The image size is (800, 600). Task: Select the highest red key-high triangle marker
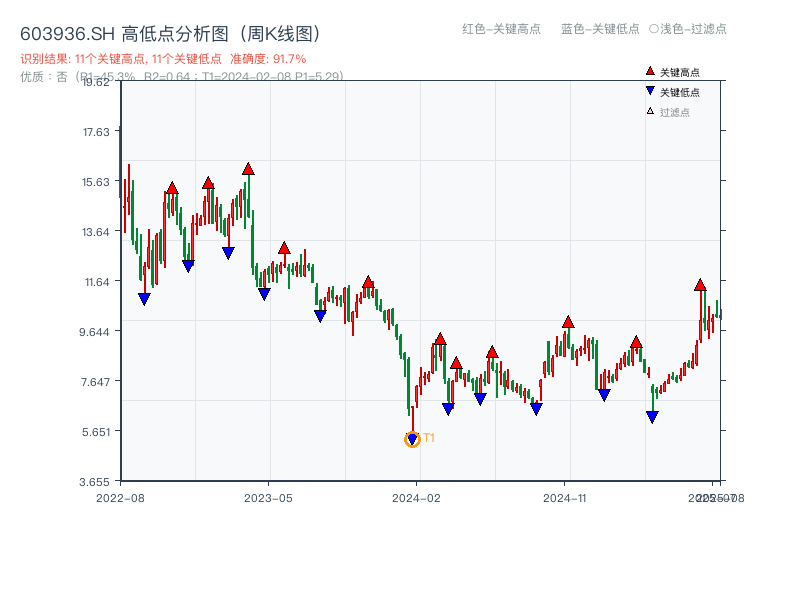[248, 169]
